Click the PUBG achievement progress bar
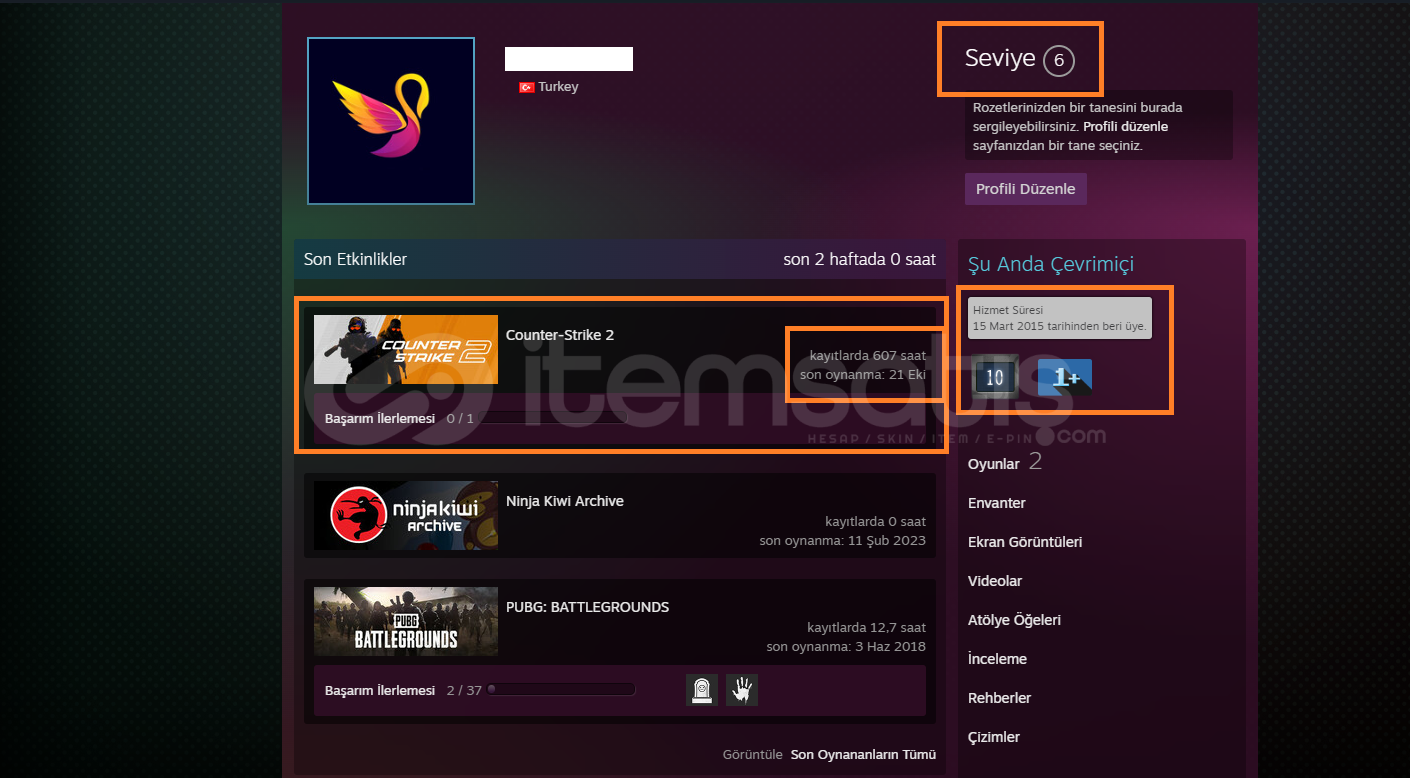This screenshot has height=778, width=1410. click(561, 689)
